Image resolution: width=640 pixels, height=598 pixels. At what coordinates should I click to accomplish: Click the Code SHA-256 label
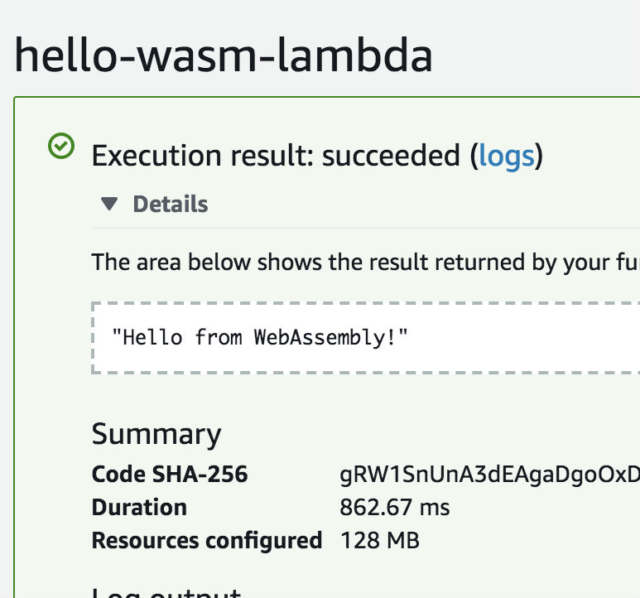tap(169, 474)
